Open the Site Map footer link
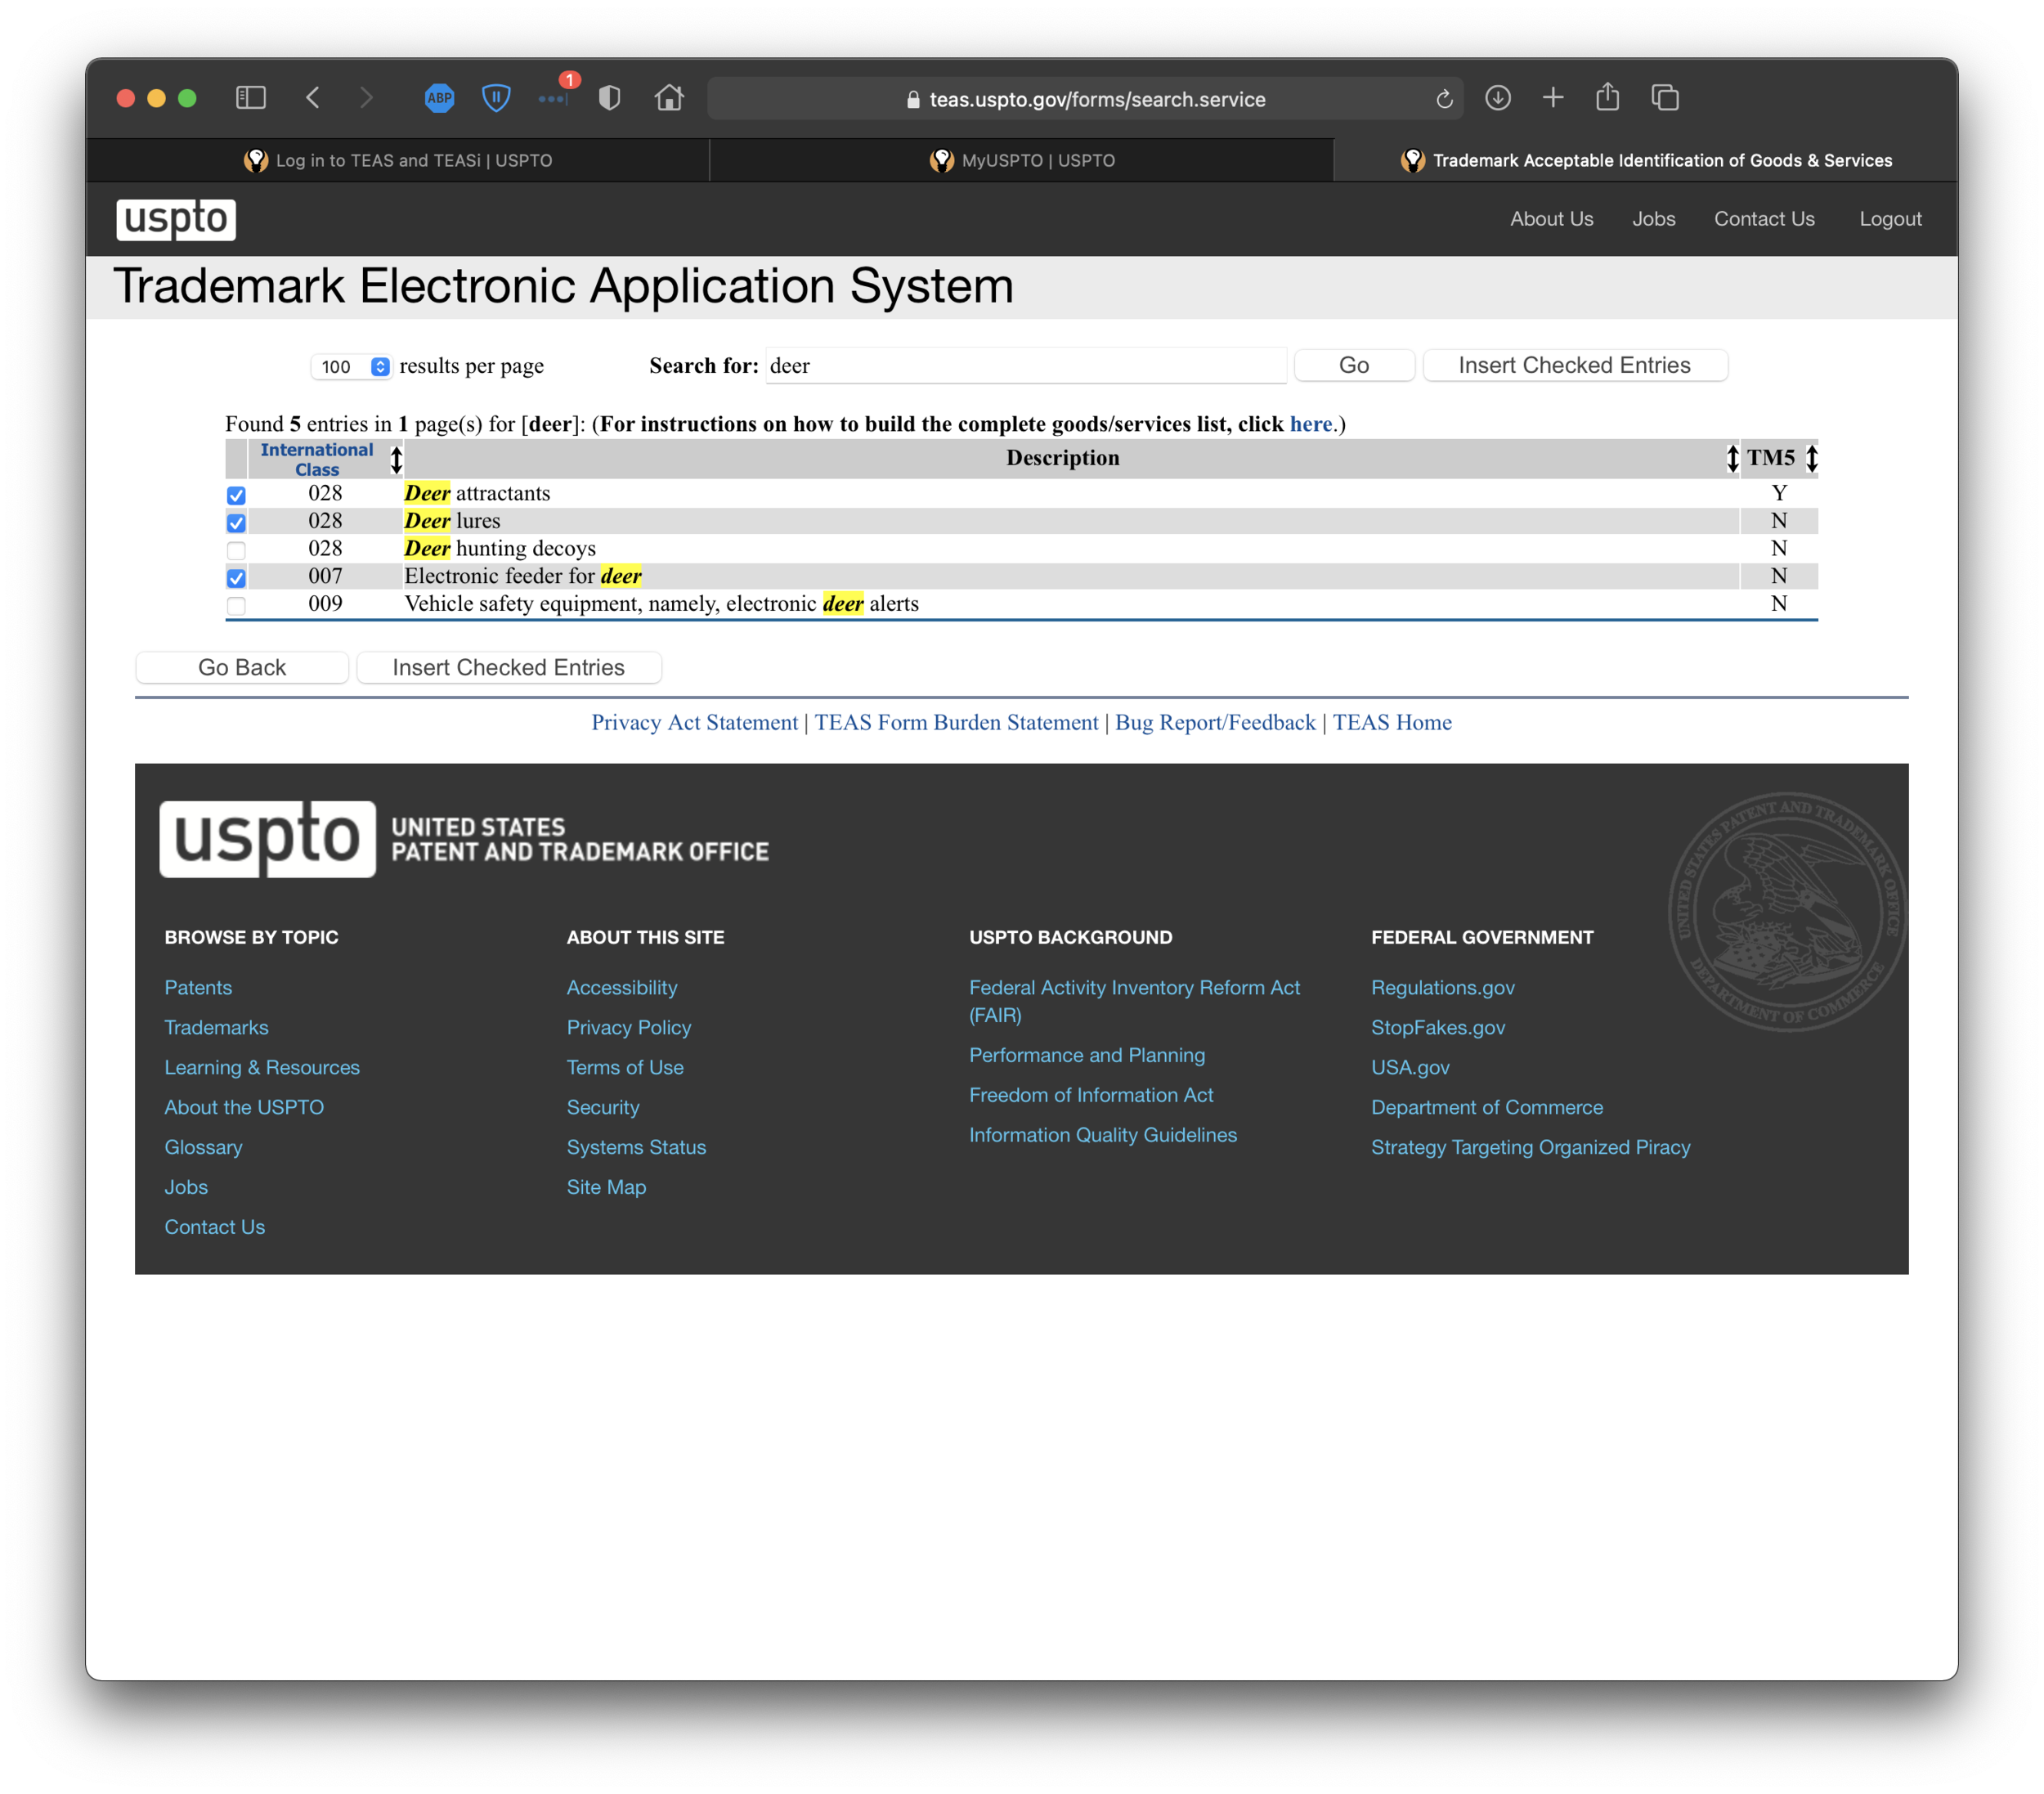The image size is (2044, 1794). (606, 1187)
